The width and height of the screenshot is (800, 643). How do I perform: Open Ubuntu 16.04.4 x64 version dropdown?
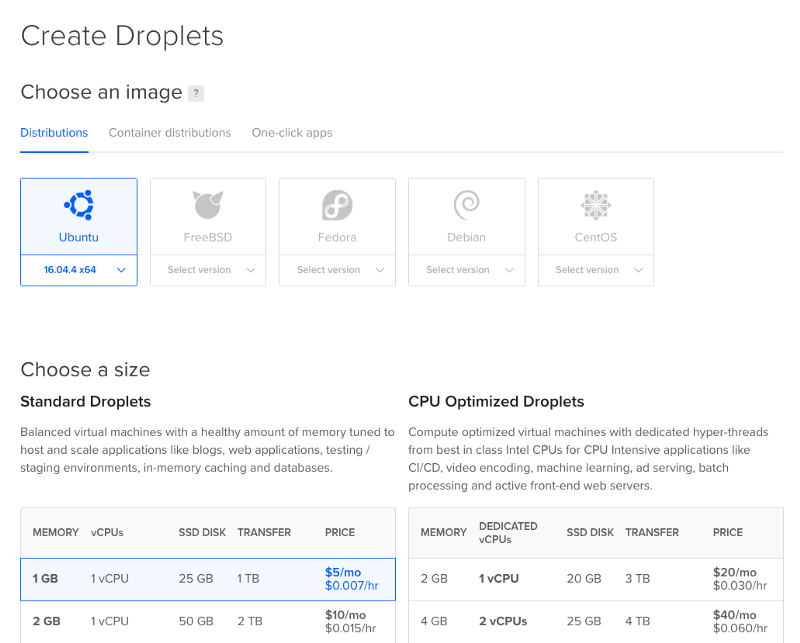coord(79,270)
